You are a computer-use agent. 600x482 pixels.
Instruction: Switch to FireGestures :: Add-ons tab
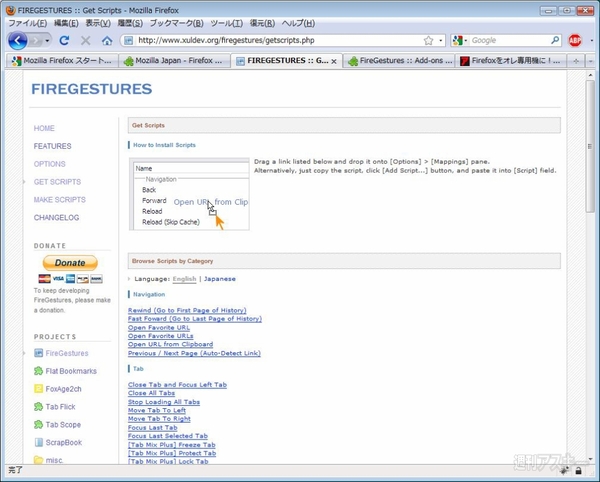click(x=399, y=60)
